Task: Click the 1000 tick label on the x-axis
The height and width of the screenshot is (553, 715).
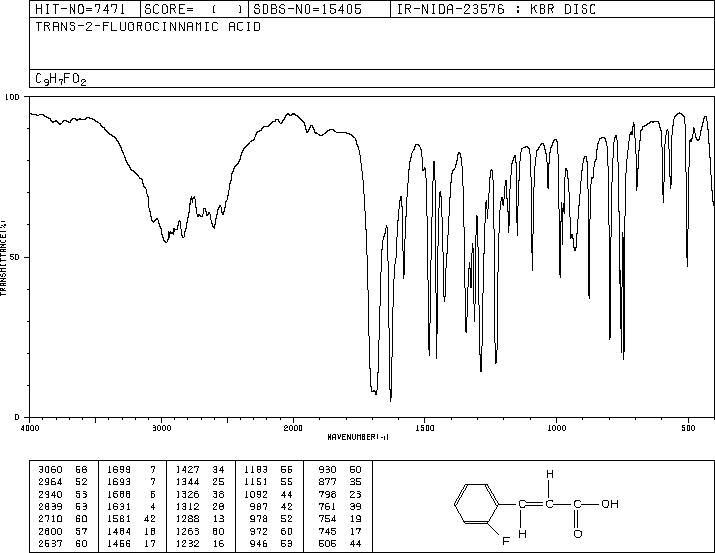Action: click(556, 428)
